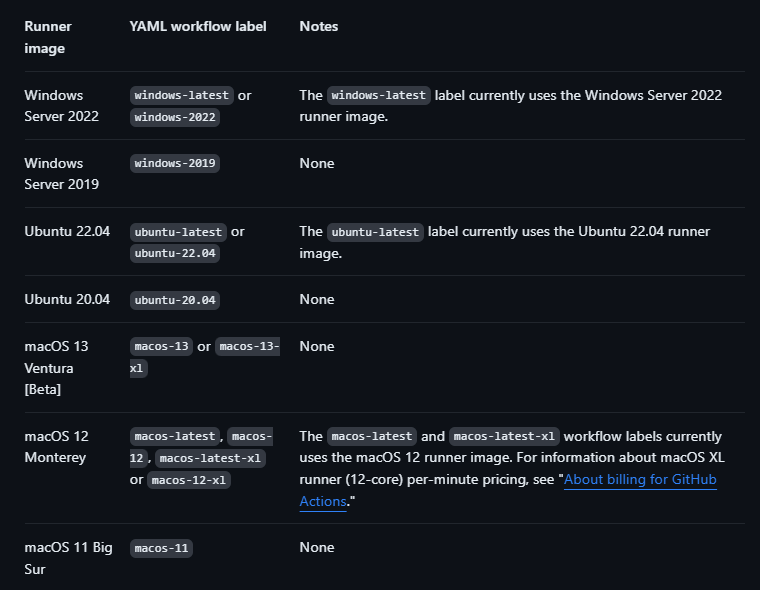
Task: Click the windows-latest label in YAML column
Action: click(x=182, y=96)
